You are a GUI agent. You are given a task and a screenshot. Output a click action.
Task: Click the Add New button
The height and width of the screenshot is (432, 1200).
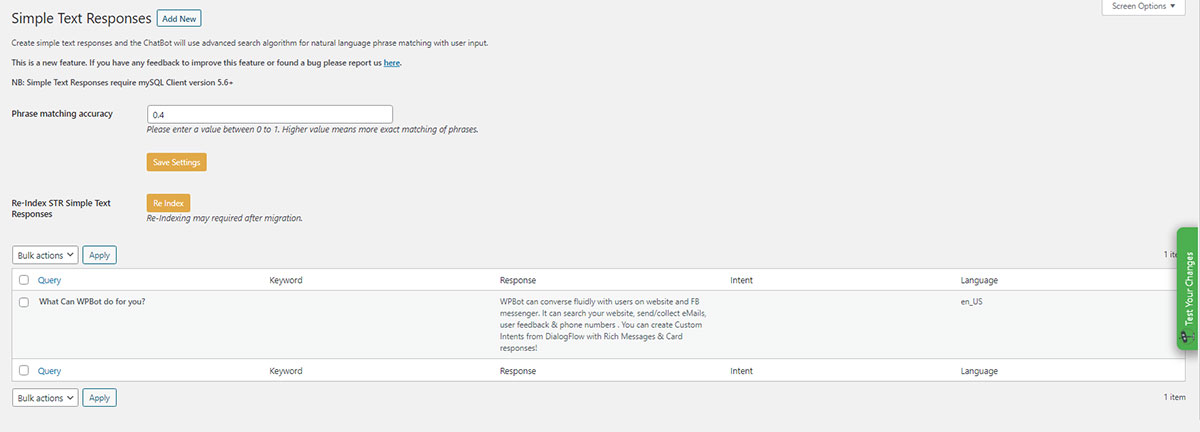pyautogui.click(x=181, y=18)
